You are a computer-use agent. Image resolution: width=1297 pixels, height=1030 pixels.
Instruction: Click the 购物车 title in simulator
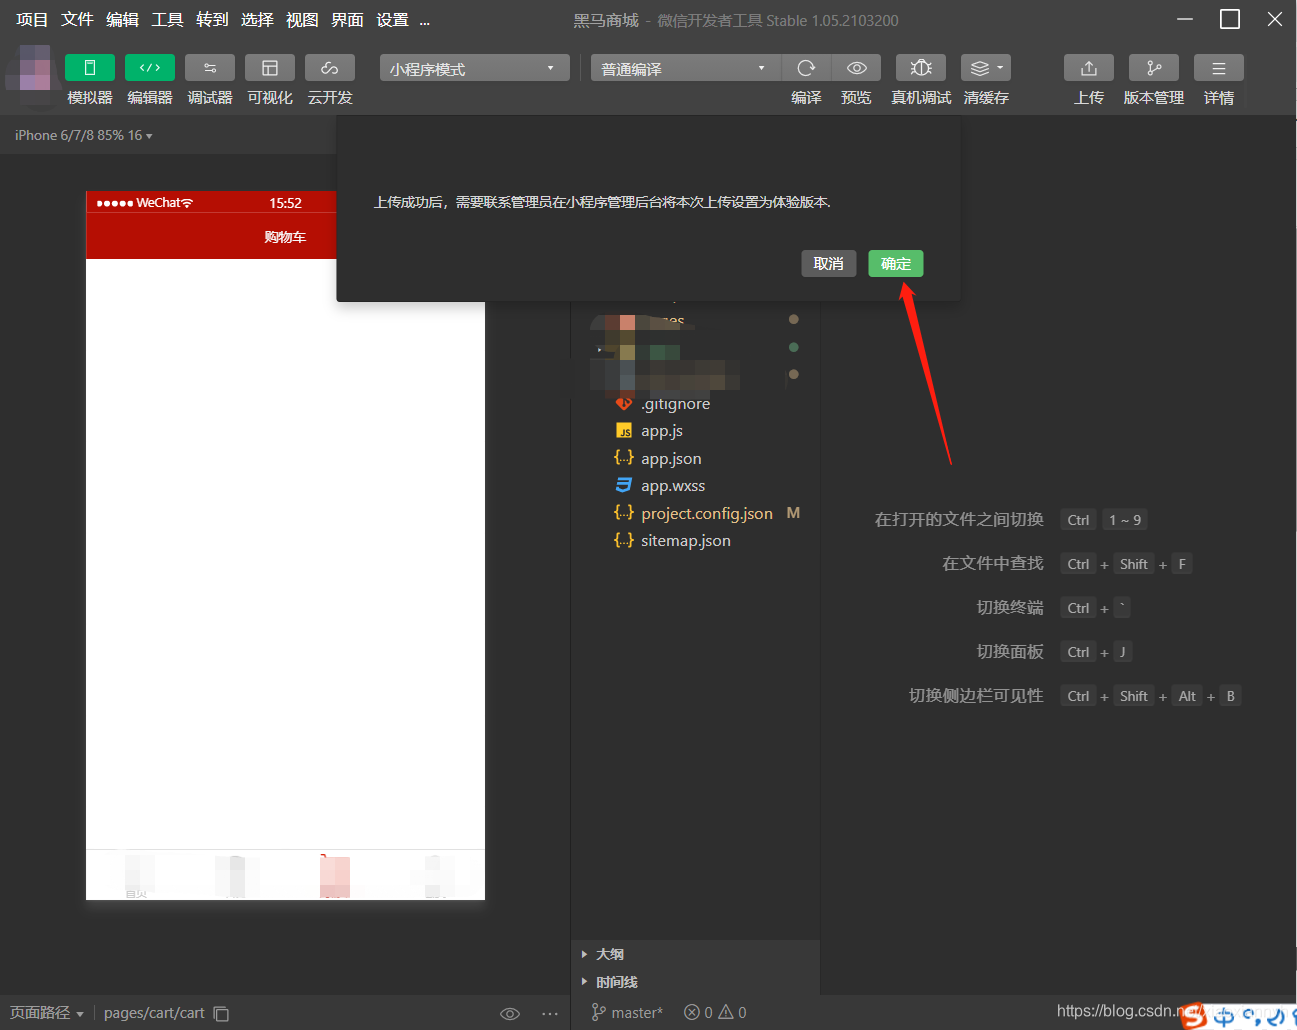click(x=285, y=237)
